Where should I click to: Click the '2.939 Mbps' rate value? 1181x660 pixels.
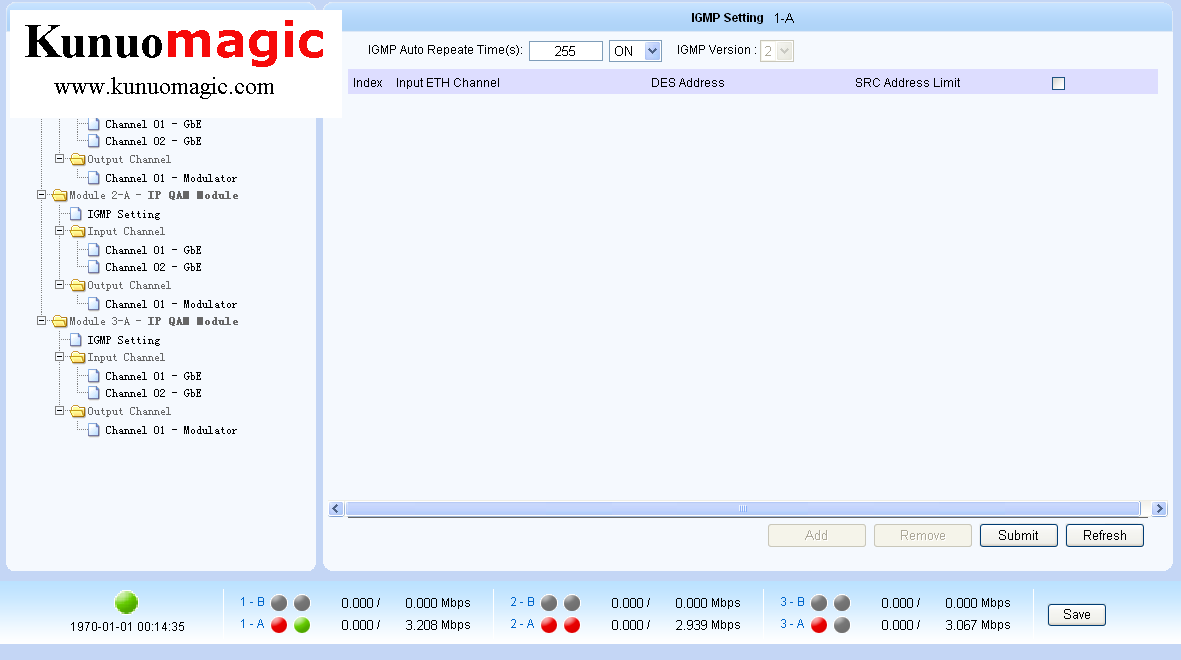pos(708,625)
